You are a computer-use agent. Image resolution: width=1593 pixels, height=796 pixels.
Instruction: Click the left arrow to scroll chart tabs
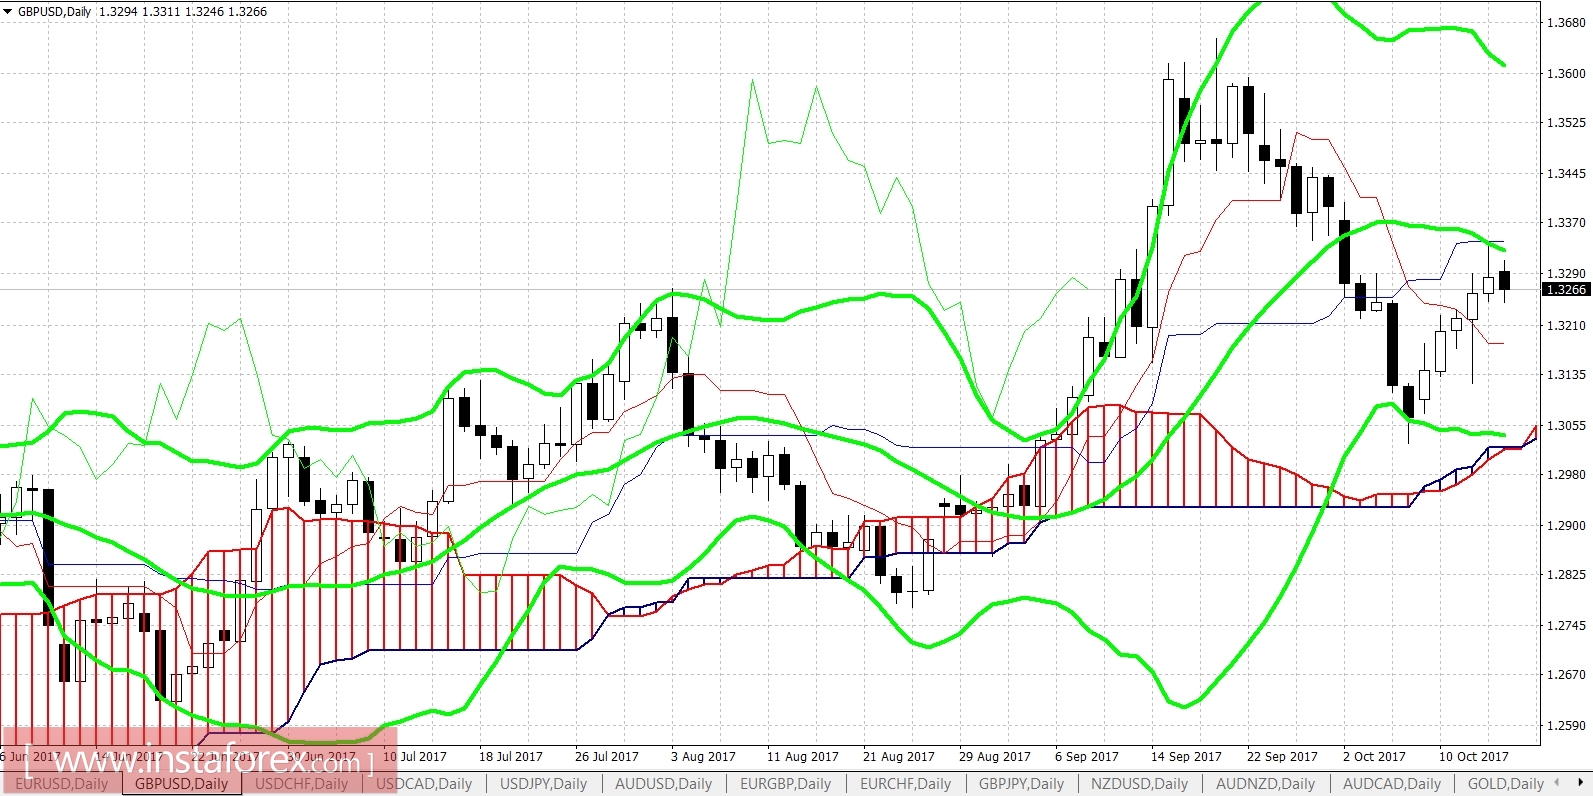click(1557, 783)
